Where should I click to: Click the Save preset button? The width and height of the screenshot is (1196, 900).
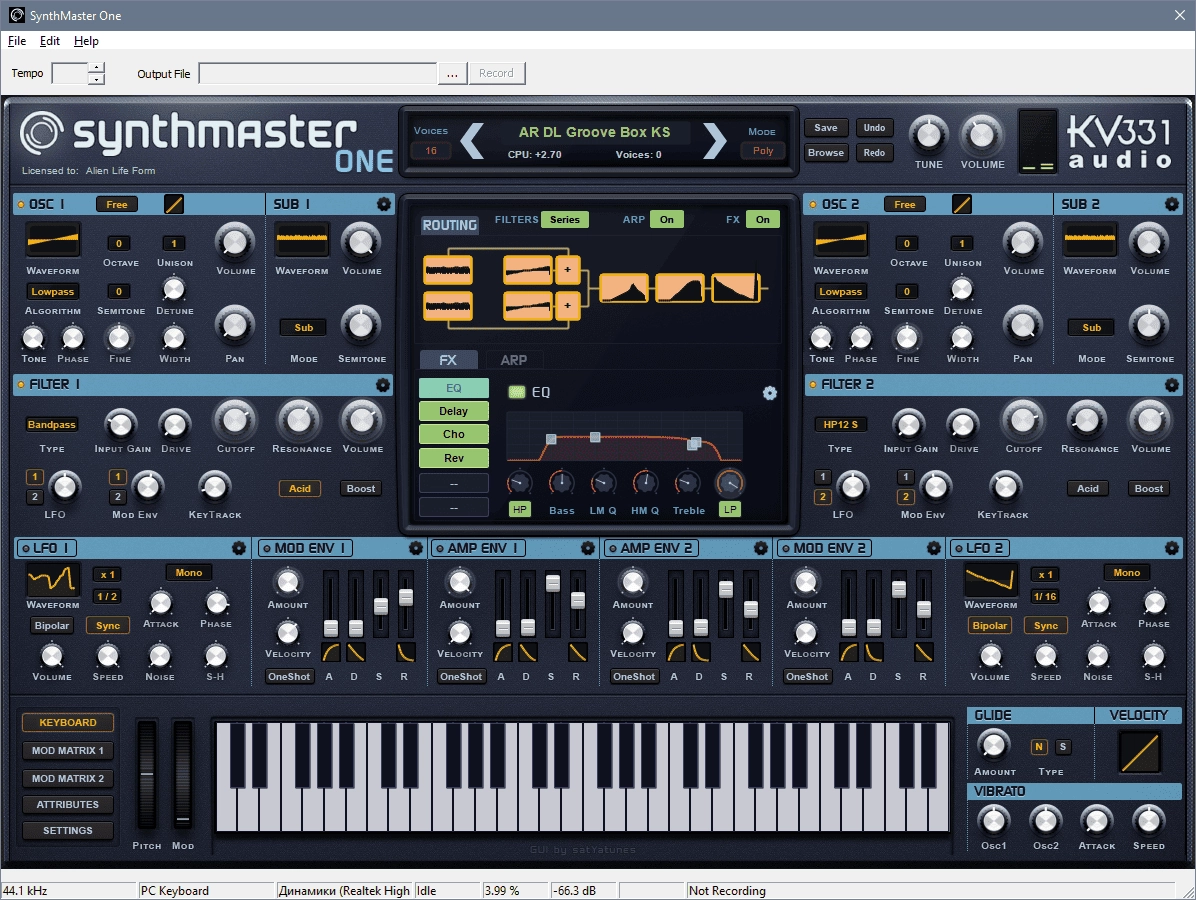tap(825, 128)
